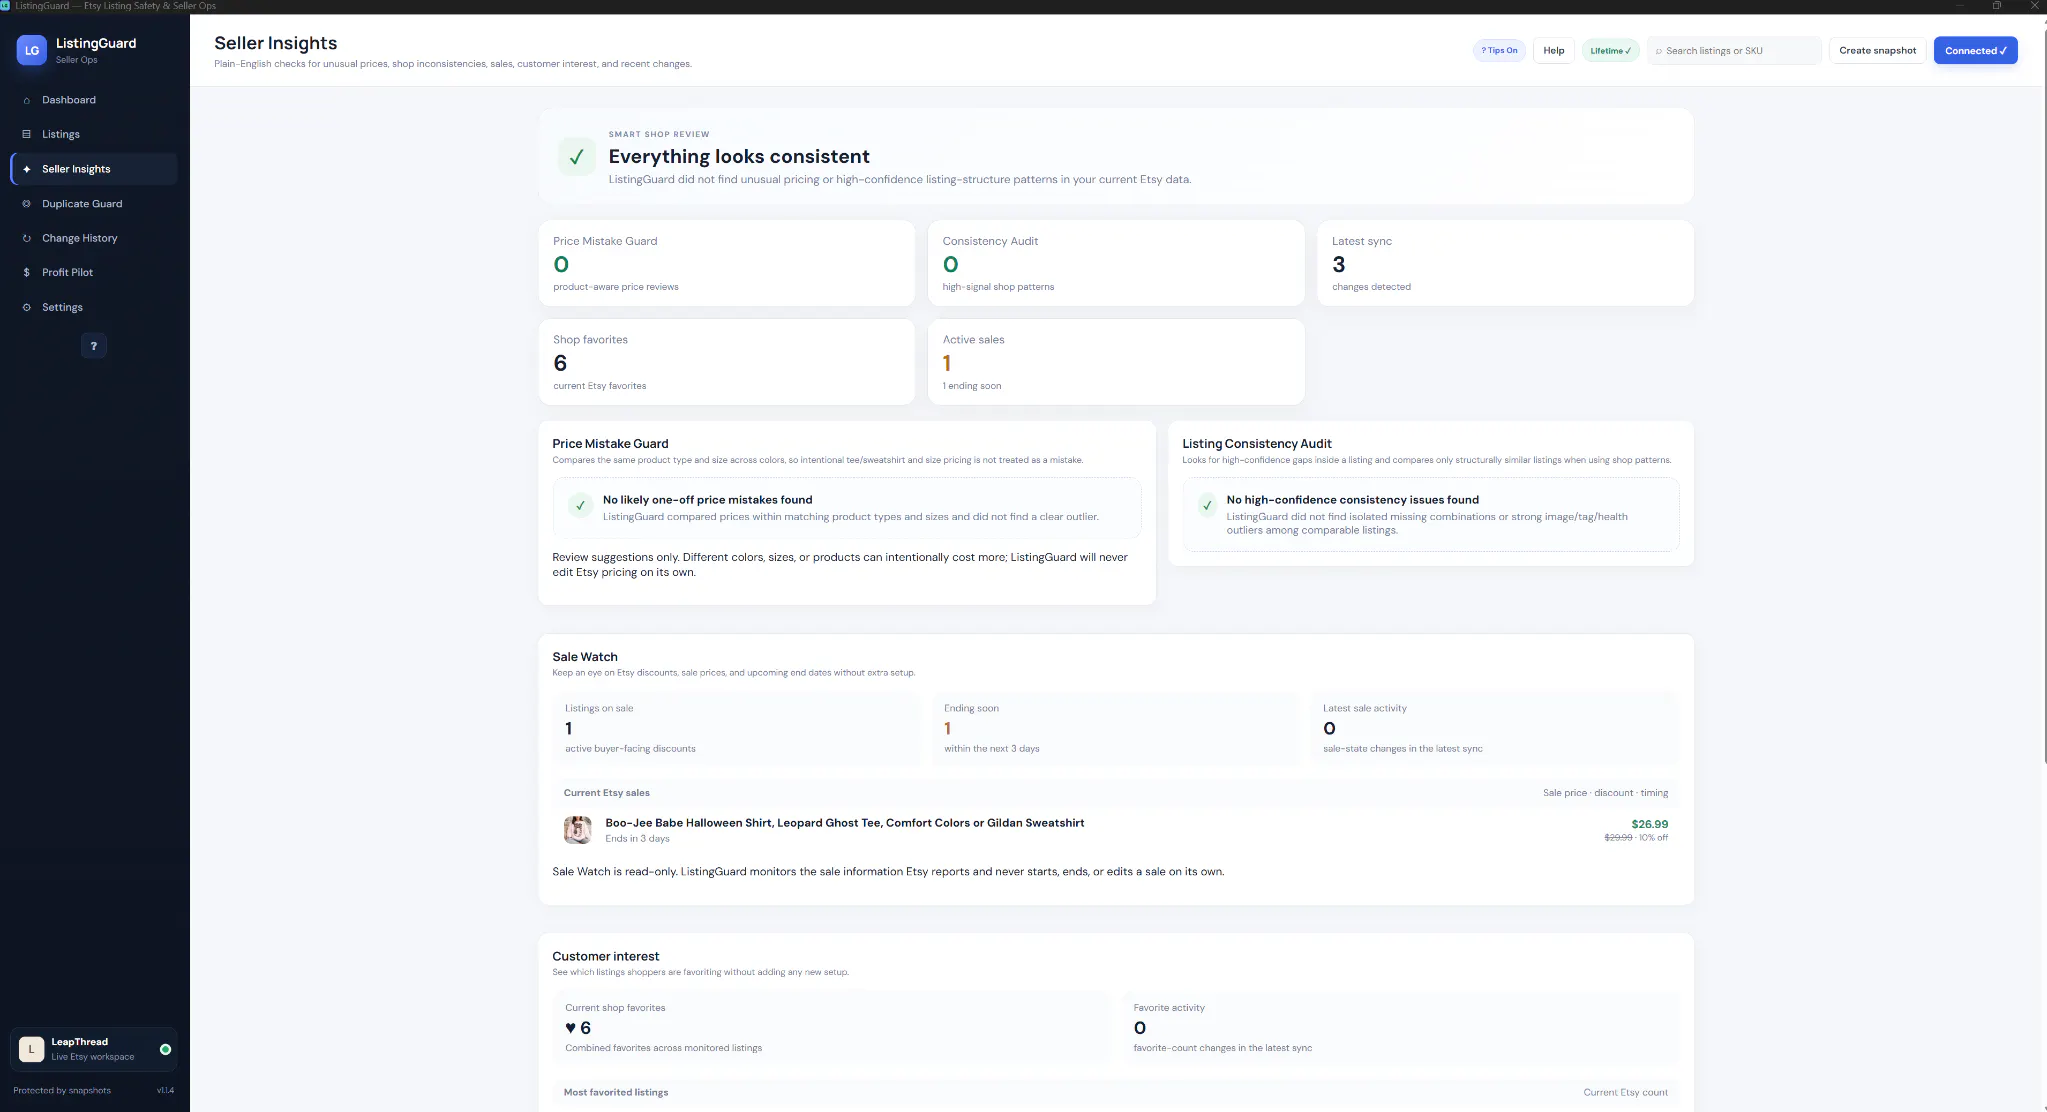Click the LeapThread workspace avatar icon

(32, 1049)
